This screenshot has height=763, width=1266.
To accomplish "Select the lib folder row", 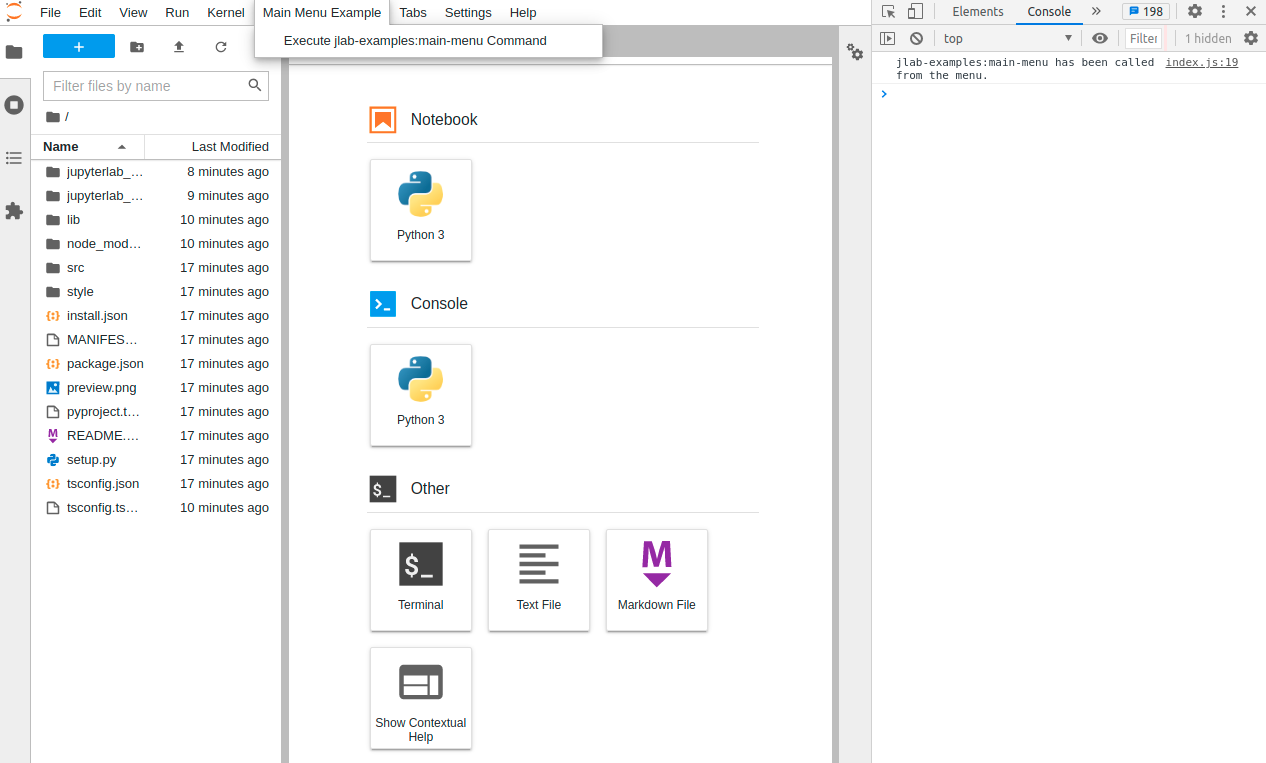I will pyautogui.click(x=156, y=220).
